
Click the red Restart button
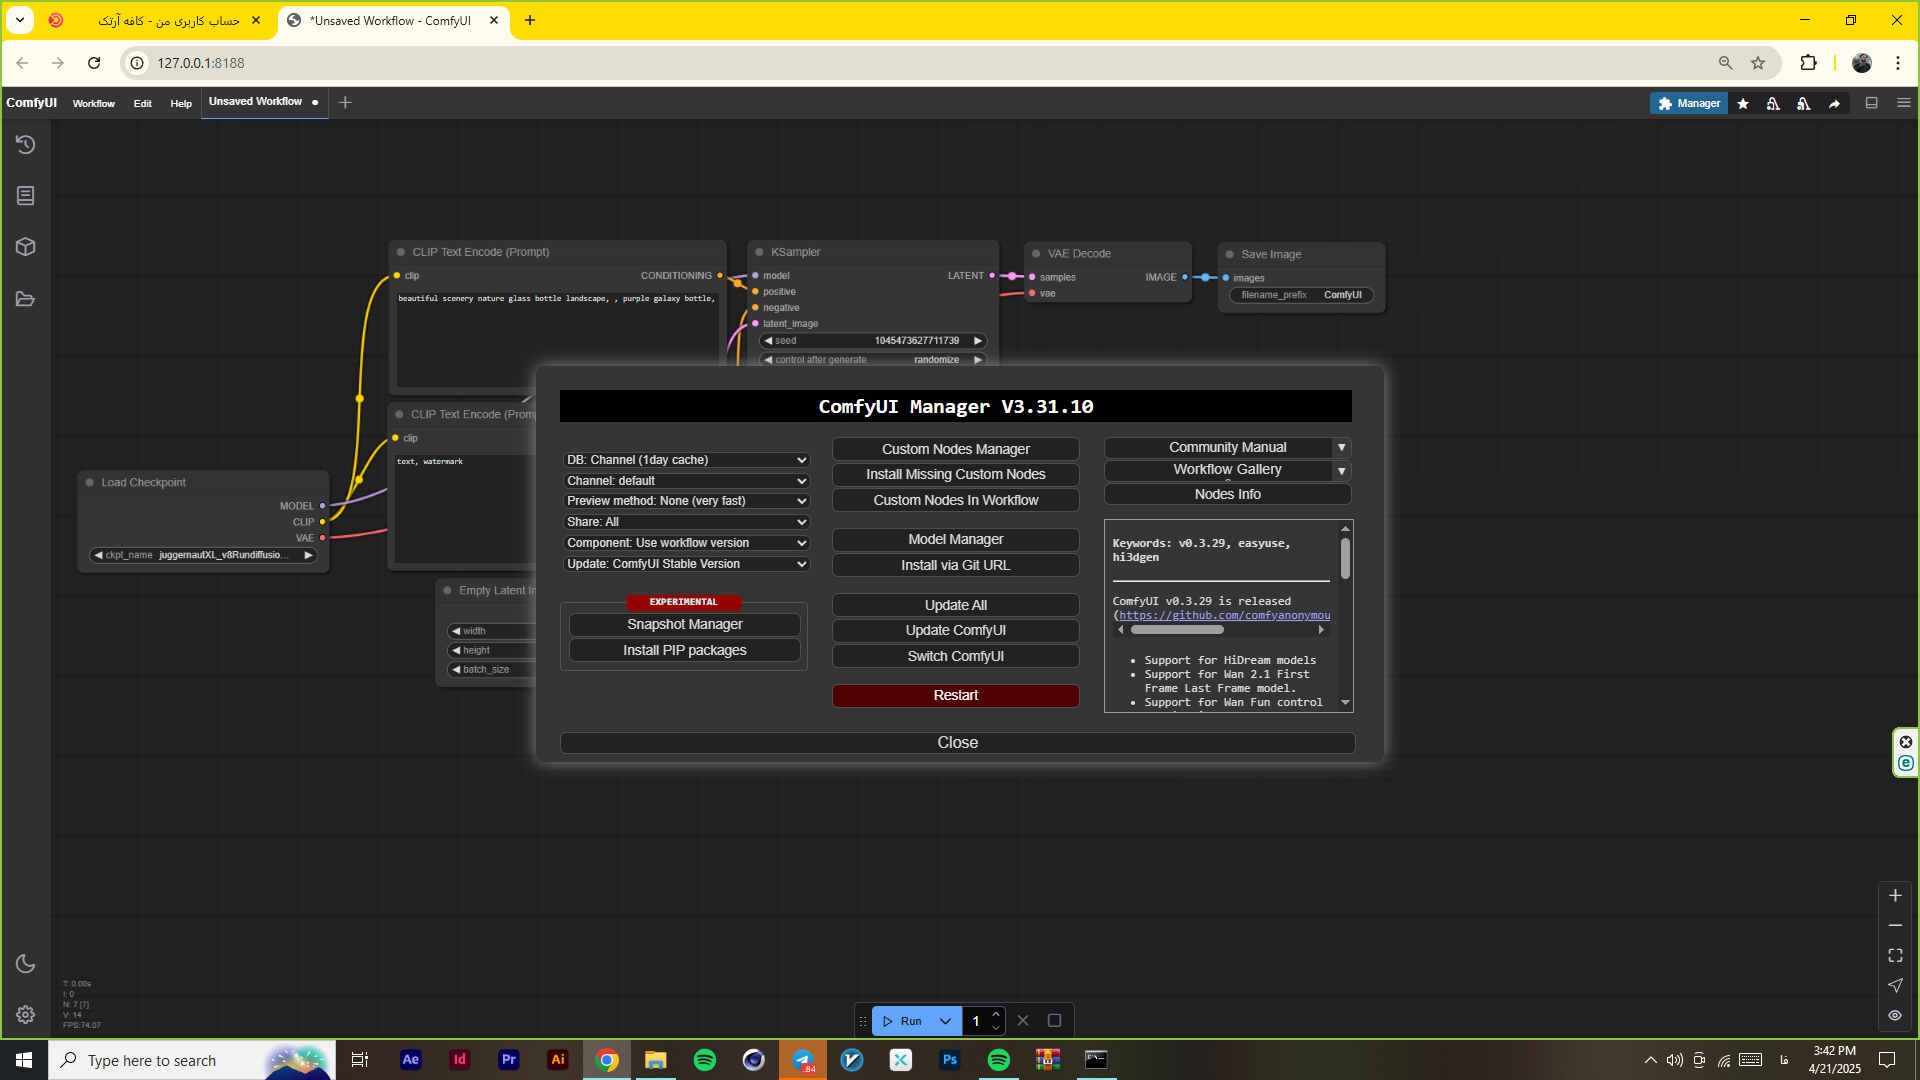coord(955,696)
